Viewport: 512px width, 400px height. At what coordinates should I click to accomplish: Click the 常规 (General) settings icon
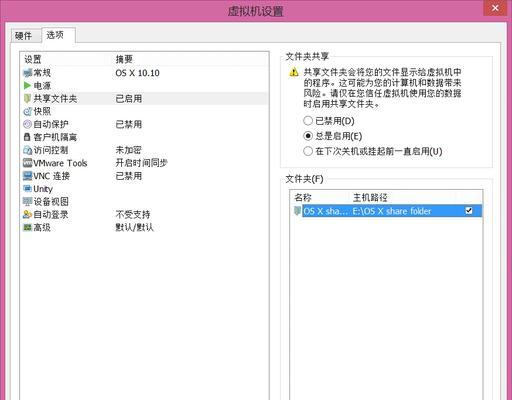click(27, 73)
